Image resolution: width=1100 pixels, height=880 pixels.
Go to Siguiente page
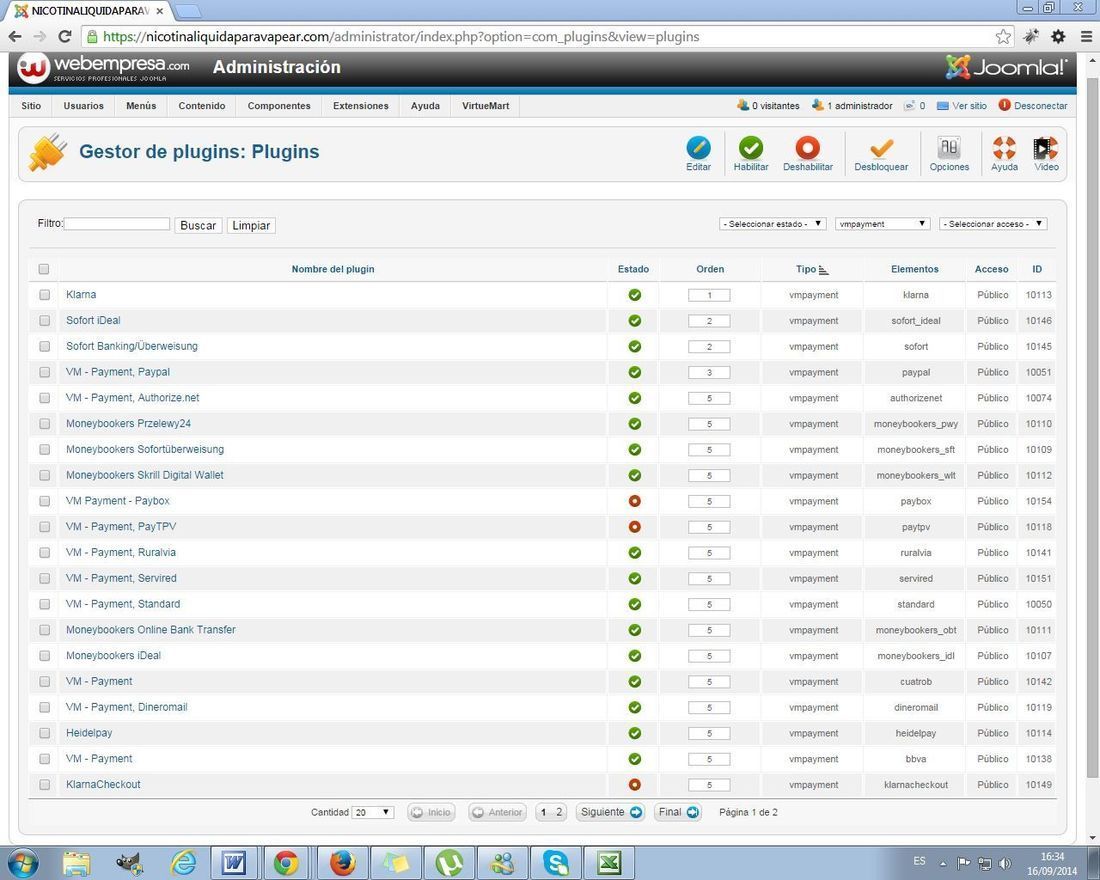(x=610, y=812)
